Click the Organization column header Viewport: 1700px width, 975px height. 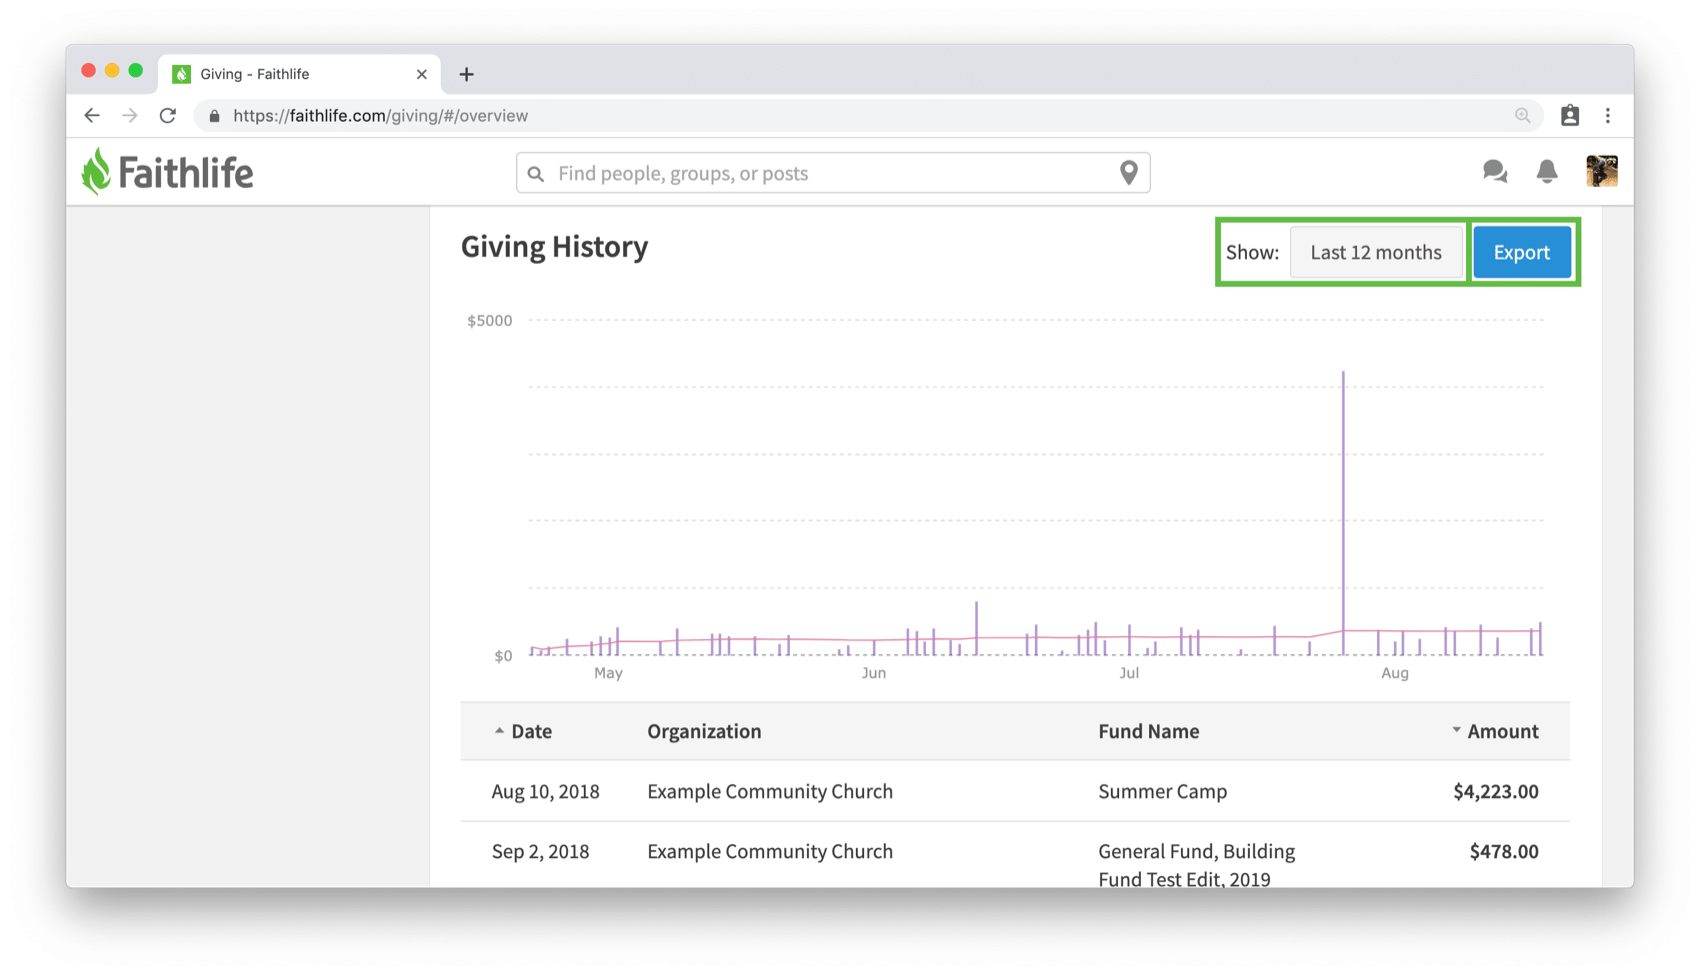click(x=704, y=731)
